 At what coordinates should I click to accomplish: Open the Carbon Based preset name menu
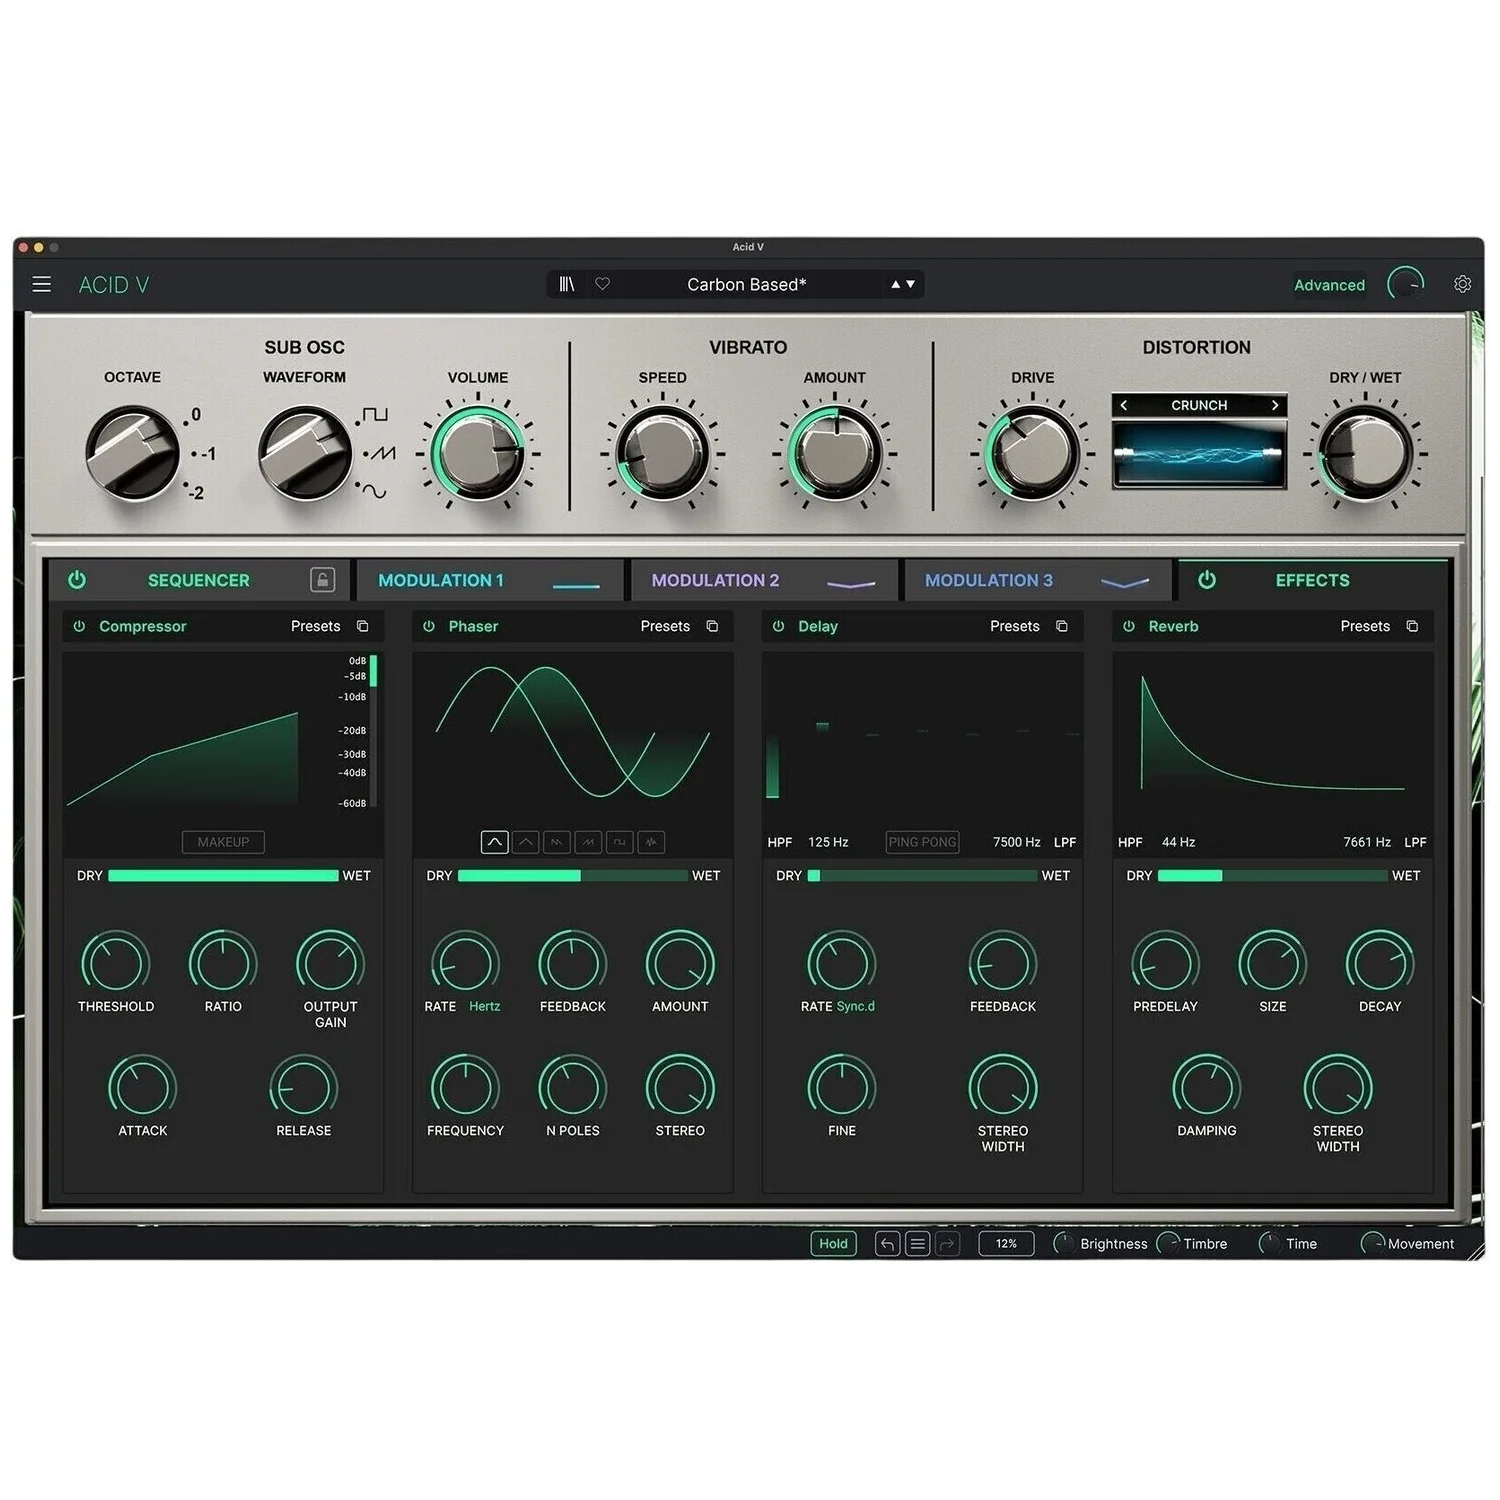(747, 285)
